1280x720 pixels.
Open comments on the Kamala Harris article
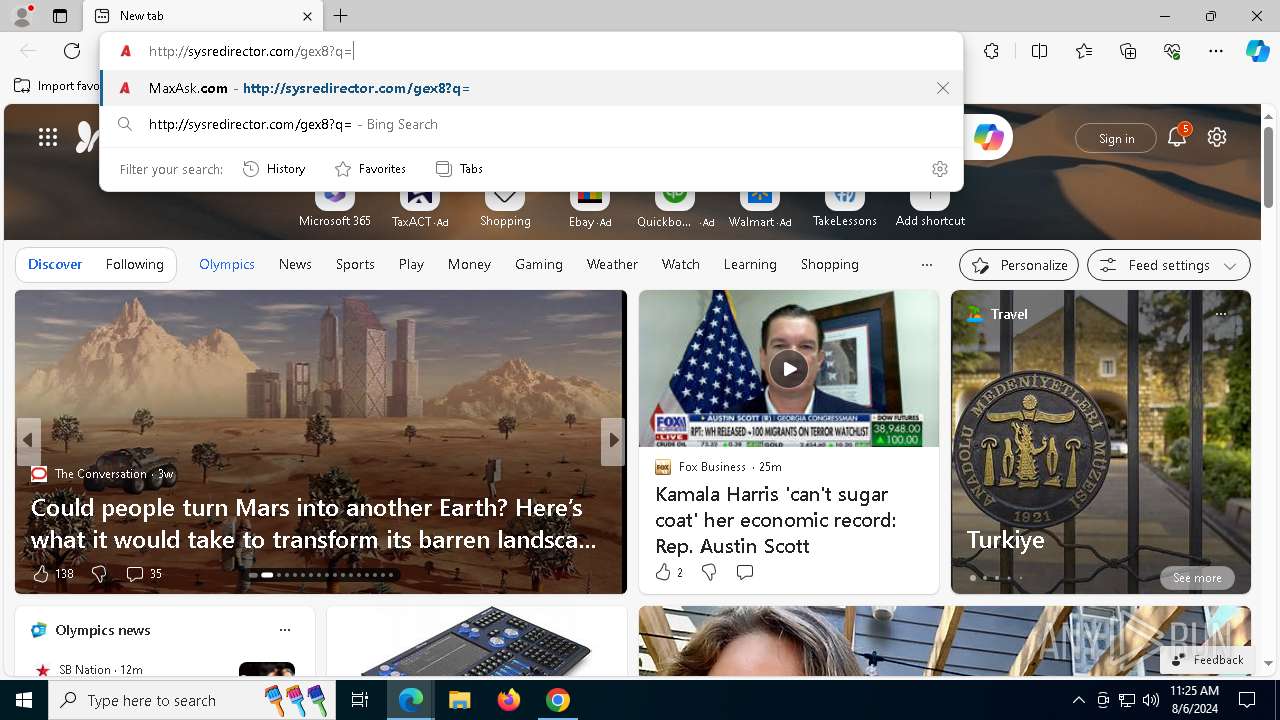coord(745,572)
